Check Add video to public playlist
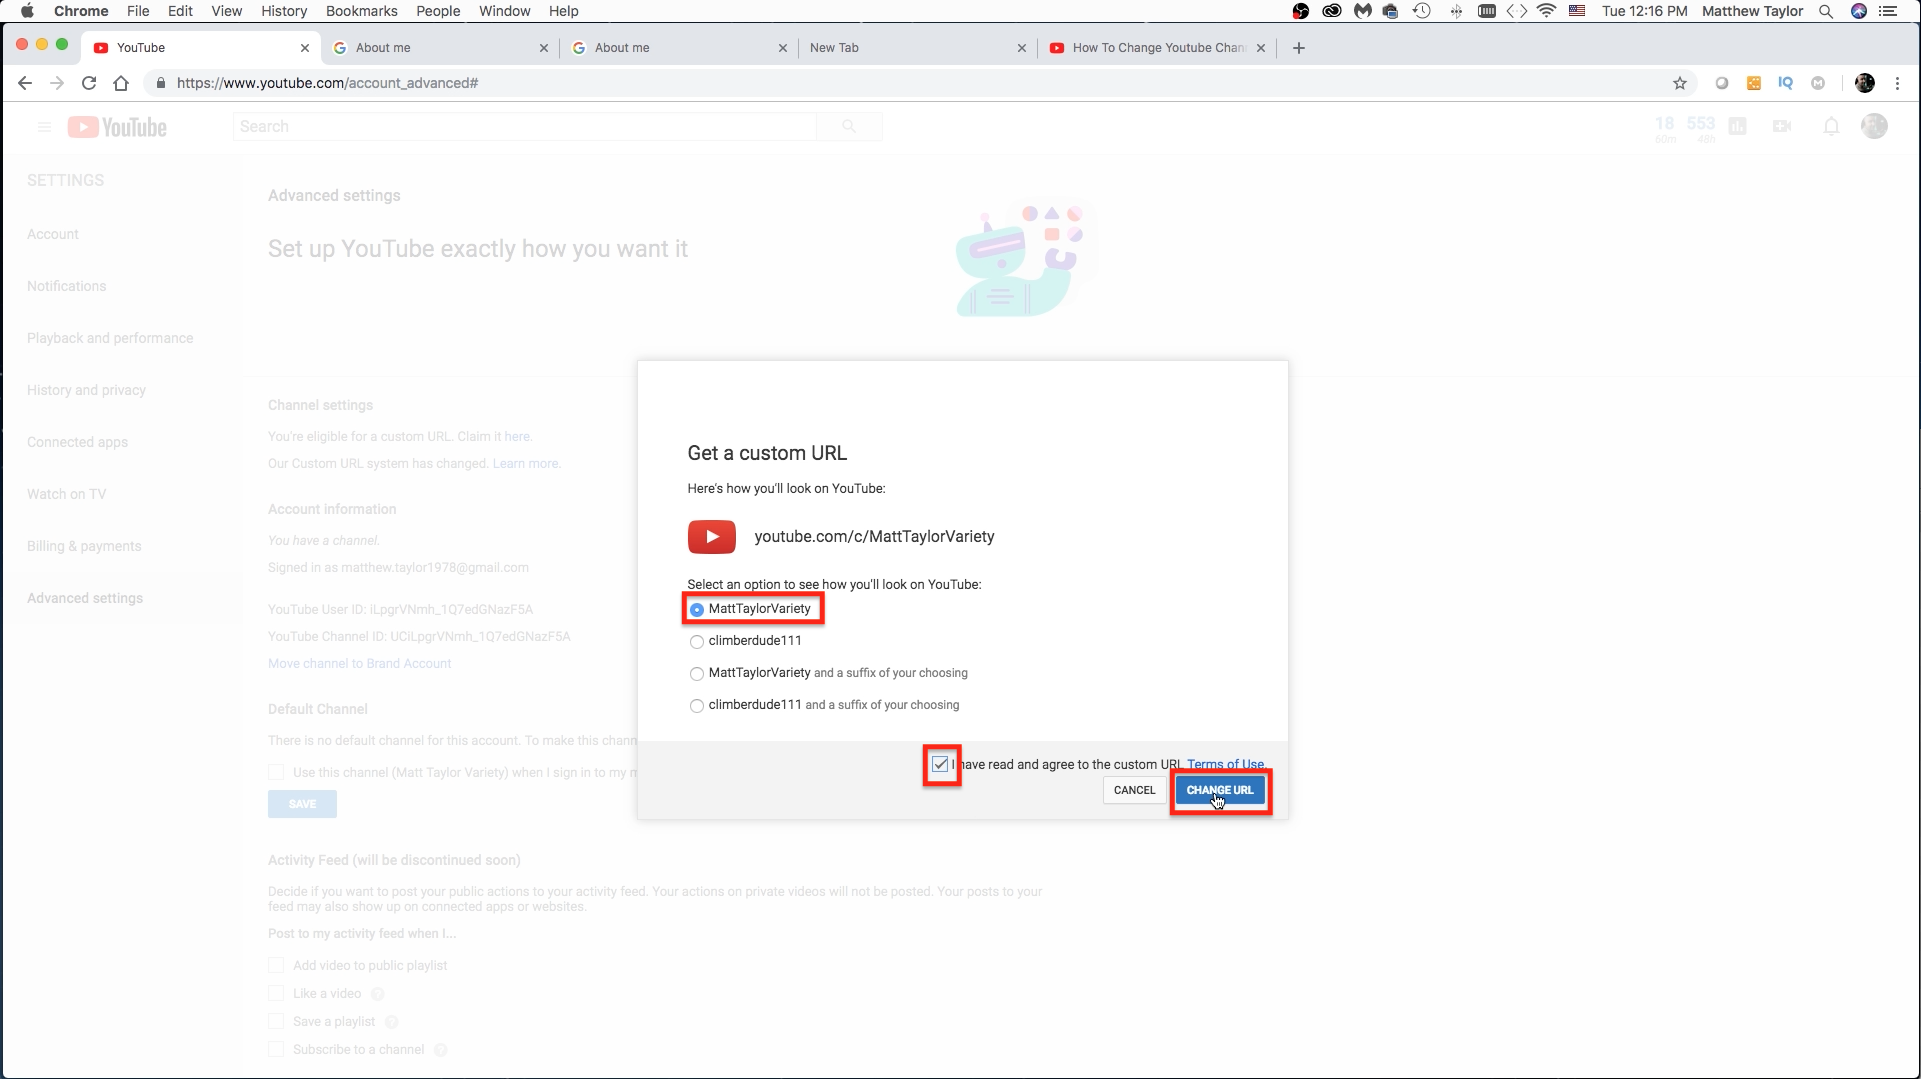Viewport: 1921px width, 1079px height. [276, 965]
